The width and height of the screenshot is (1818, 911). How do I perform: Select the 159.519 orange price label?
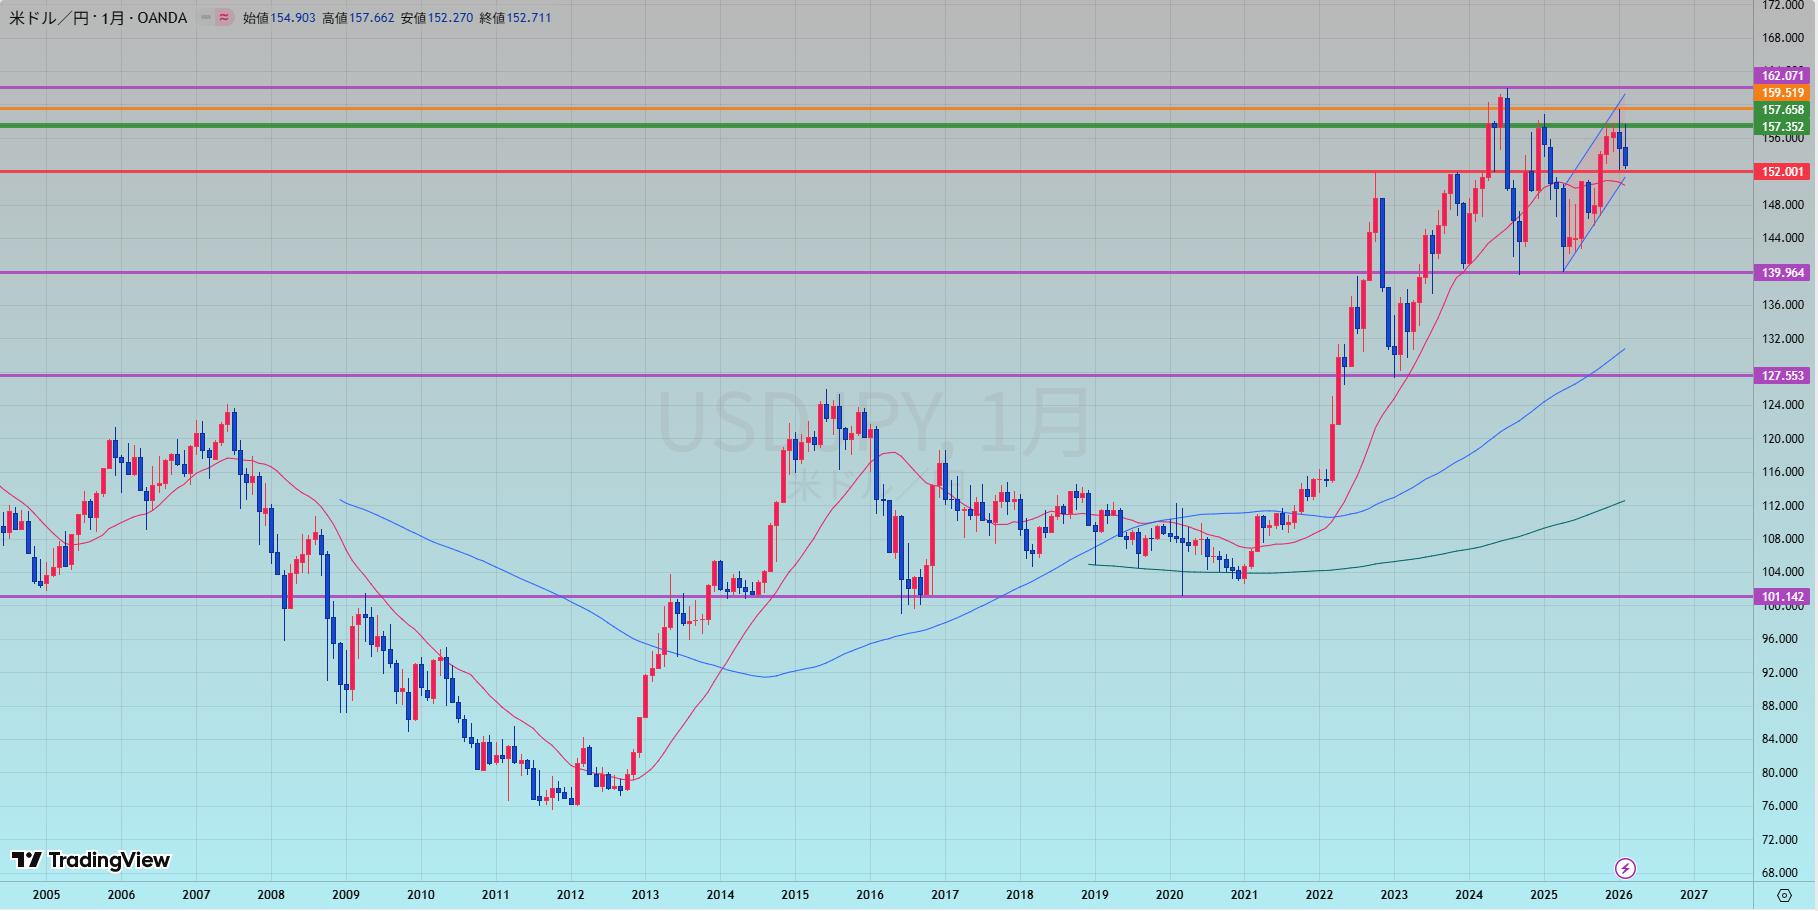1782,93
